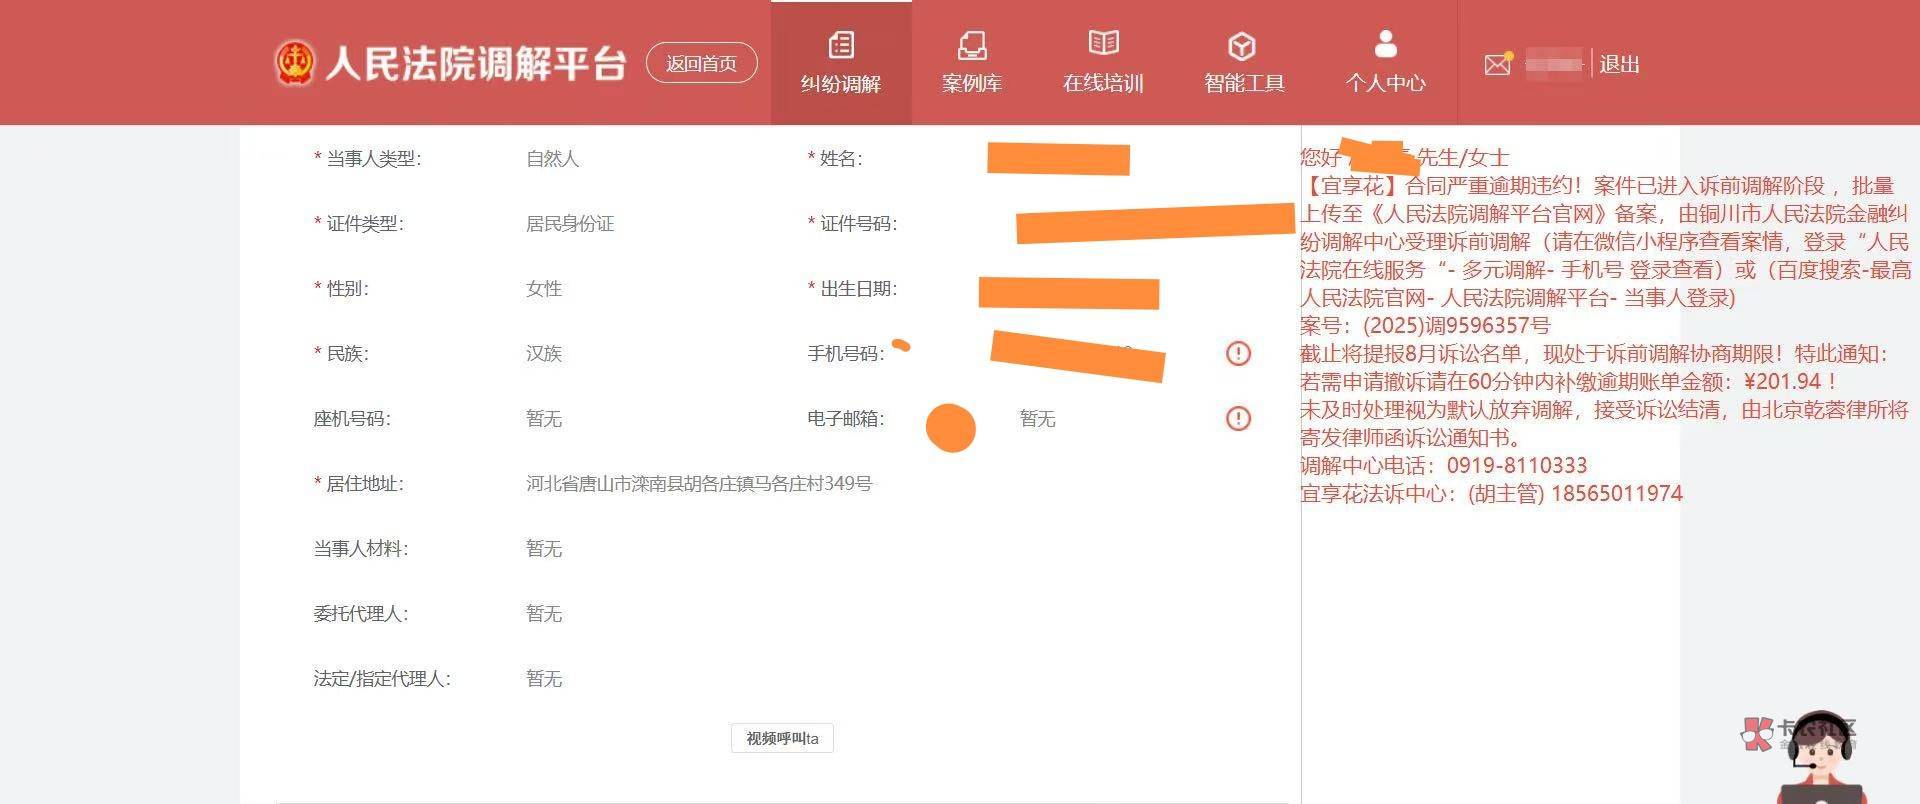Go to 在线培训 menu label
This screenshot has height=804, width=1920.
(x=1103, y=84)
